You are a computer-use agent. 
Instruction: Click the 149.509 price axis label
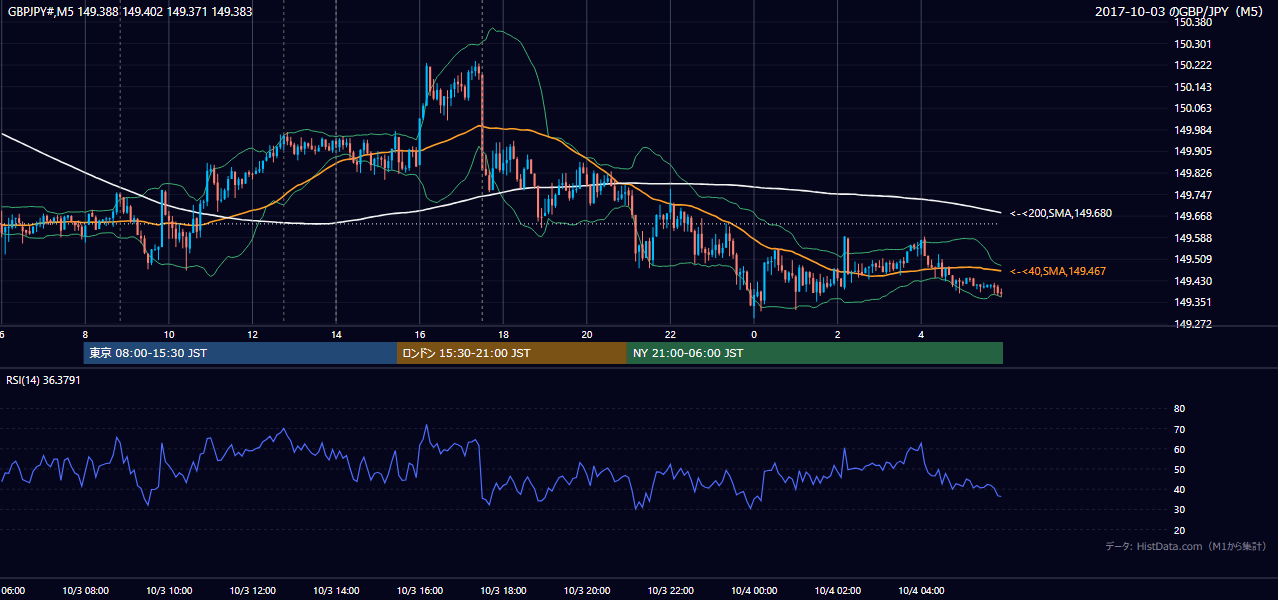[x=1193, y=259]
